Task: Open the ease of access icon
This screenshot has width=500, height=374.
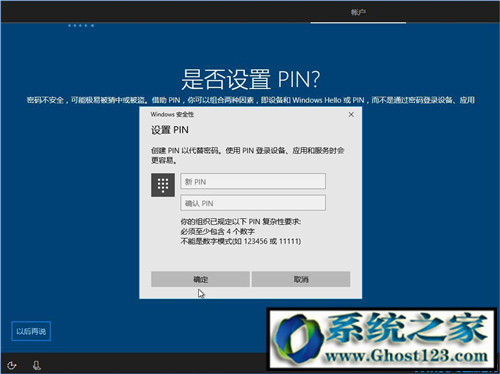Action: 12,366
